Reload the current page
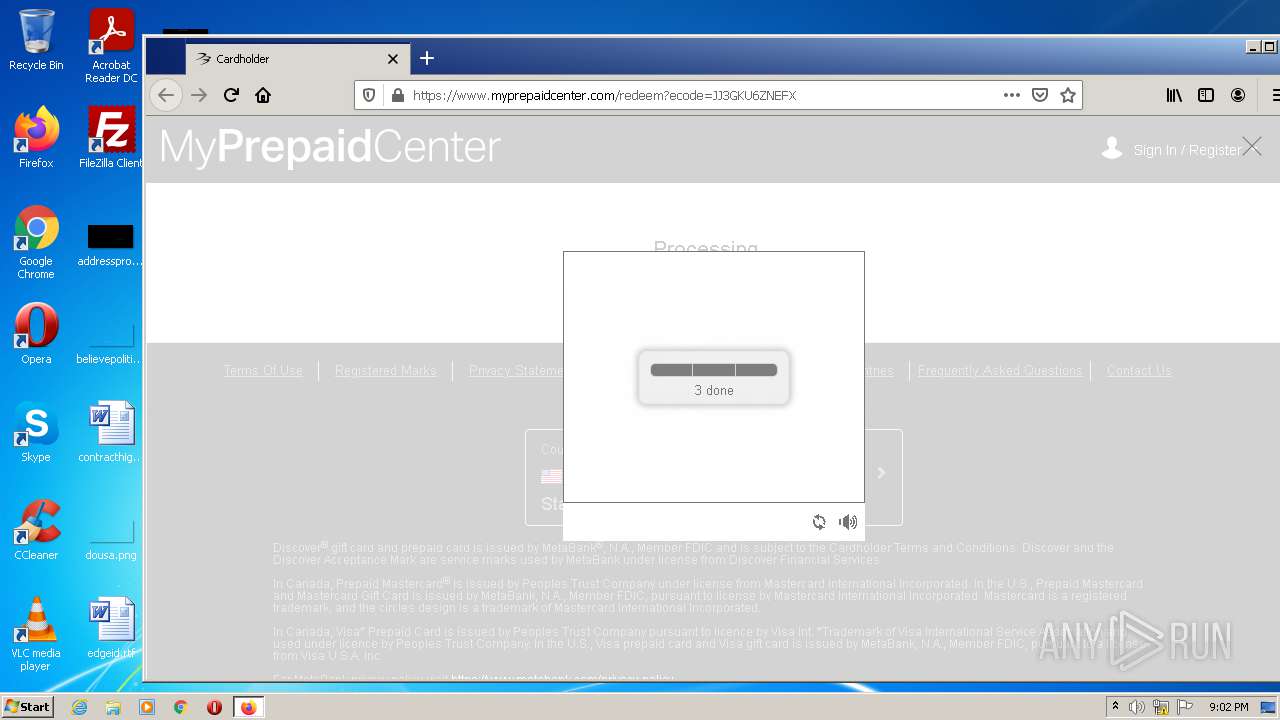This screenshot has width=1280, height=720. 231,95
